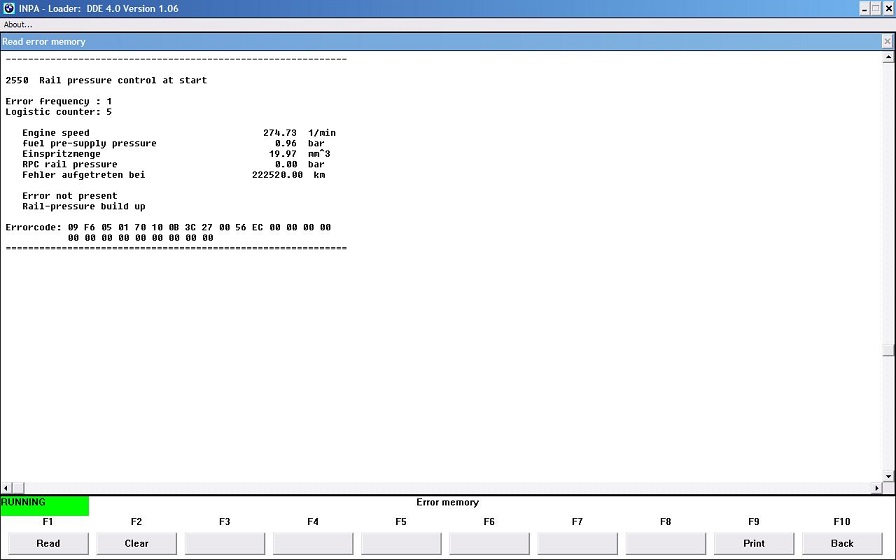896x560 pixels.
Task: Click the BMW logo icon in title bar
Action: (9, 8)
